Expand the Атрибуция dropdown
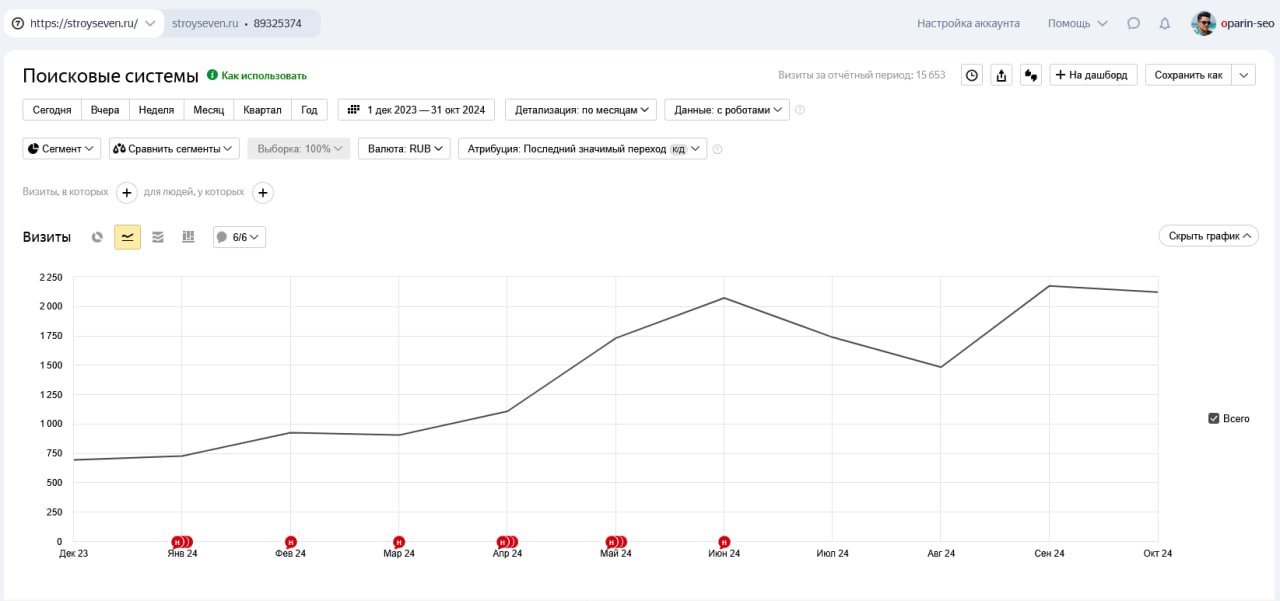The image size is (1280, 601). [x=583, y=148]
